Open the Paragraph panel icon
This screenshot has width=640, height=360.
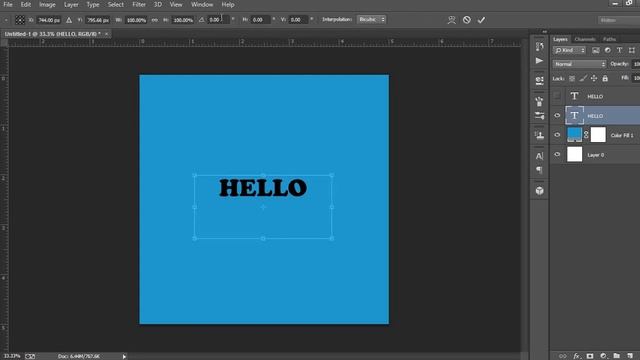(x=540, y=170)
